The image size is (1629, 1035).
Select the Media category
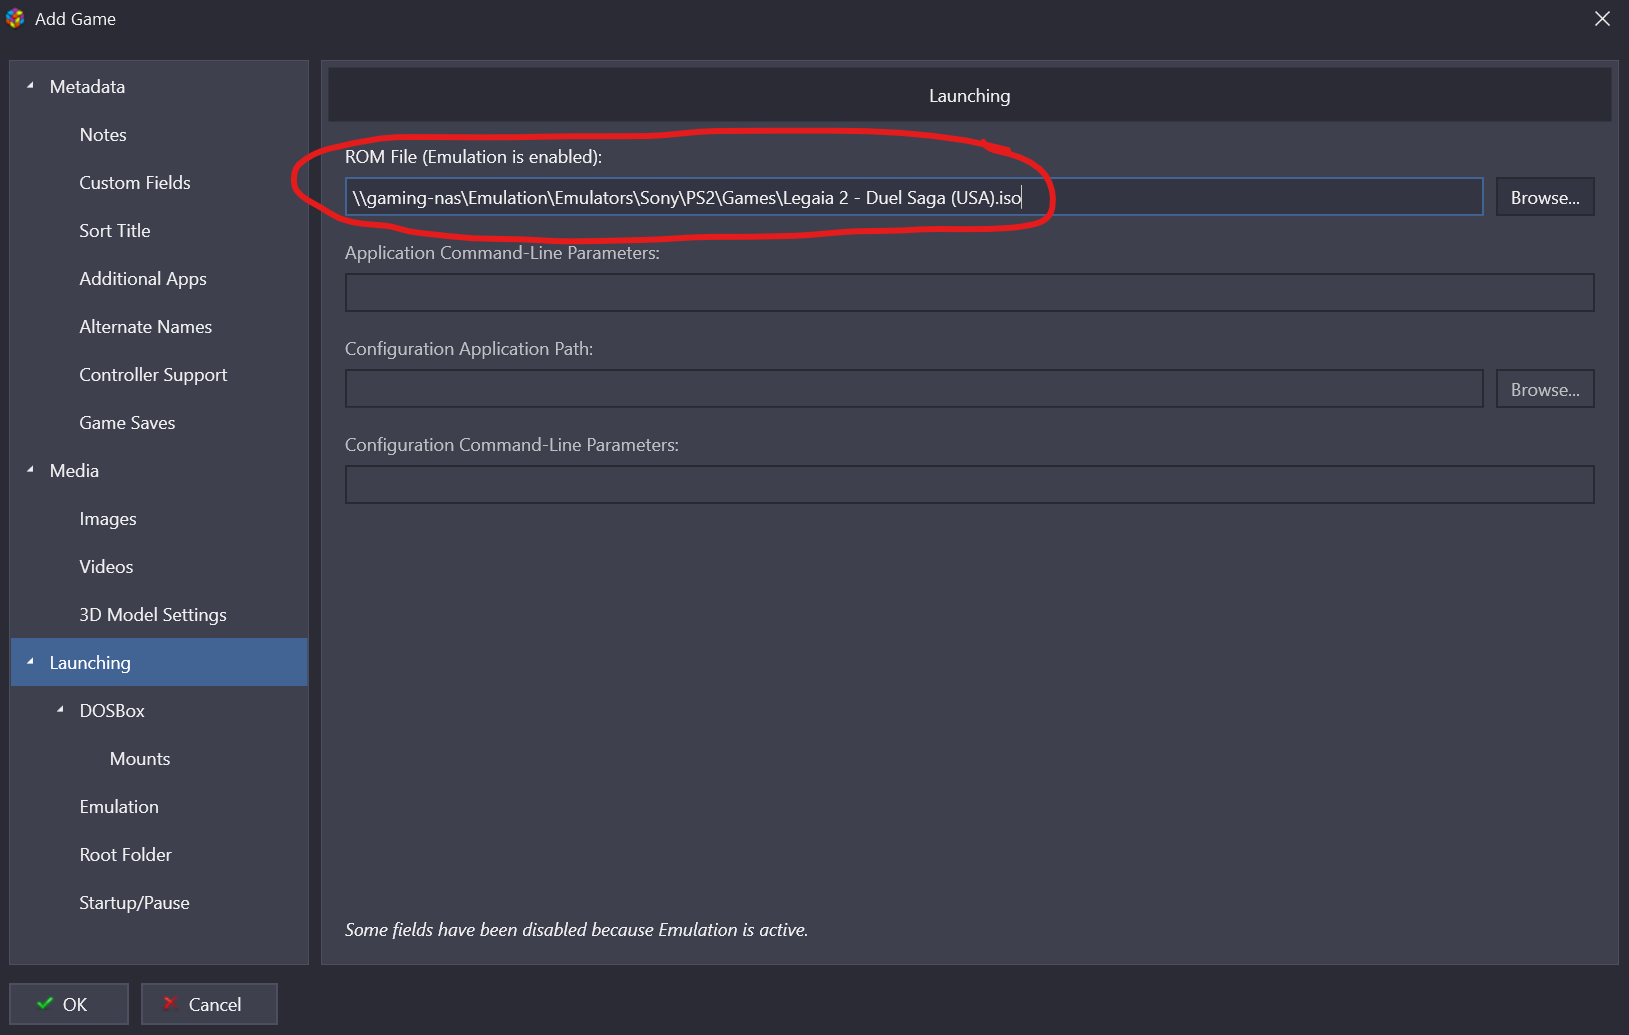coord(74,471)
